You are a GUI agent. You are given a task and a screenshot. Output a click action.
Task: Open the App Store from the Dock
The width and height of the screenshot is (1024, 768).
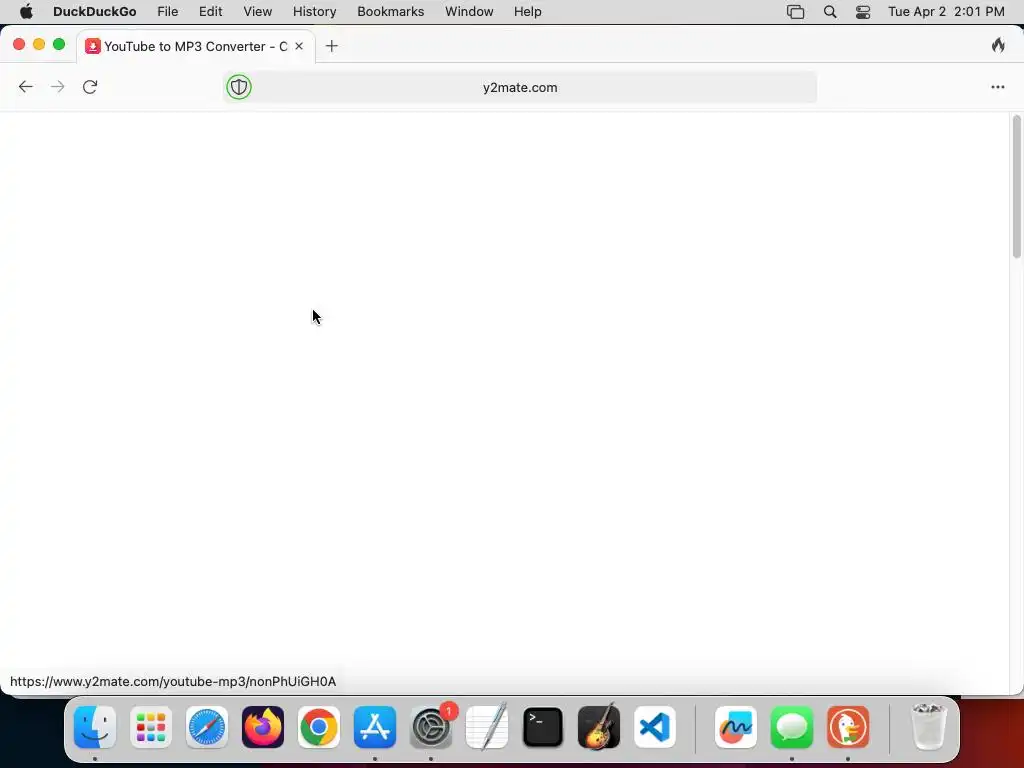375,727
